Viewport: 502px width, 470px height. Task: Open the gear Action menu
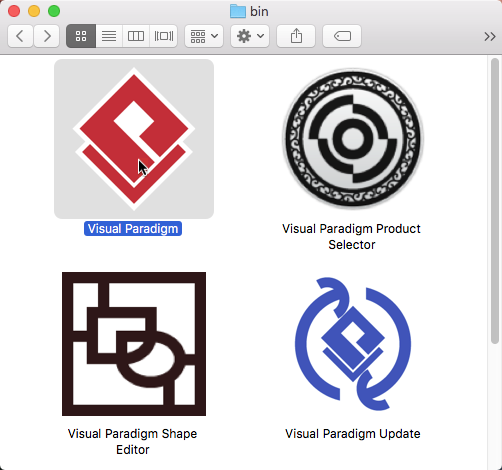[250, 36]
